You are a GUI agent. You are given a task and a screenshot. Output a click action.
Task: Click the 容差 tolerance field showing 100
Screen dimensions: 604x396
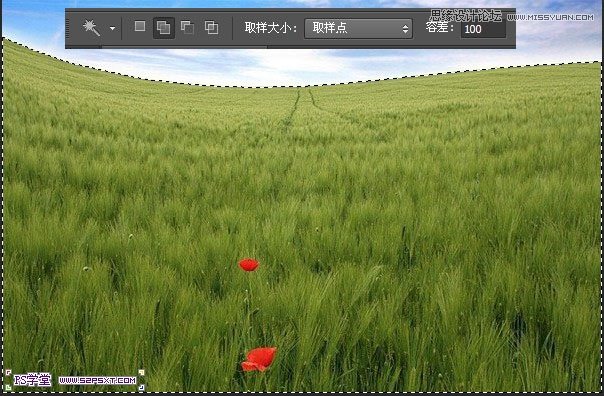[483, 29]
